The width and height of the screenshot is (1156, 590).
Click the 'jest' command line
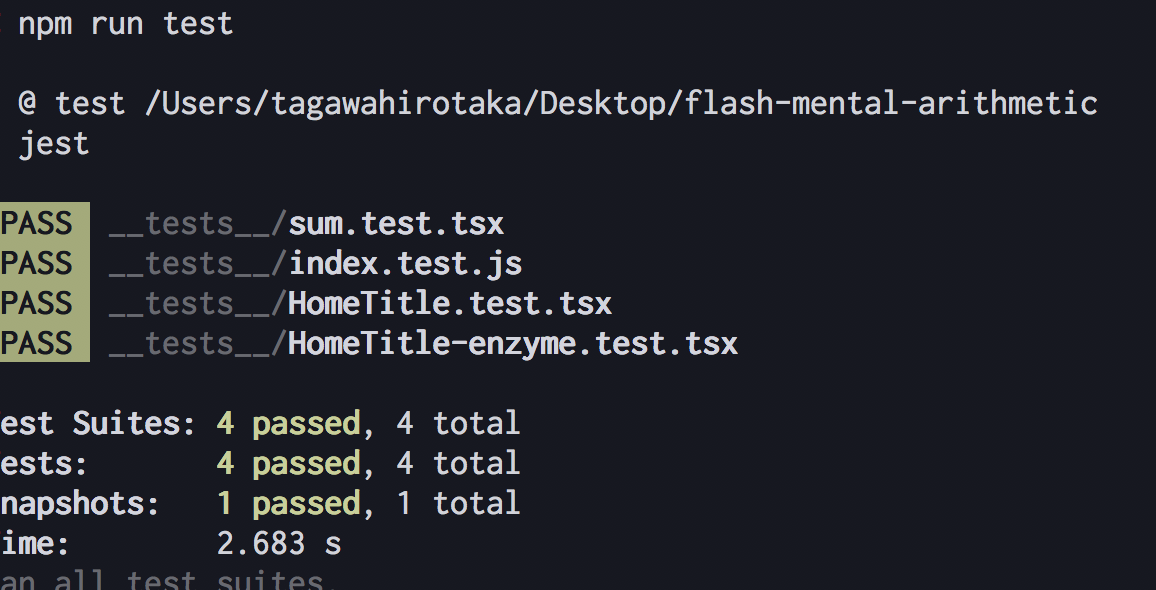(x=54, y=143)
